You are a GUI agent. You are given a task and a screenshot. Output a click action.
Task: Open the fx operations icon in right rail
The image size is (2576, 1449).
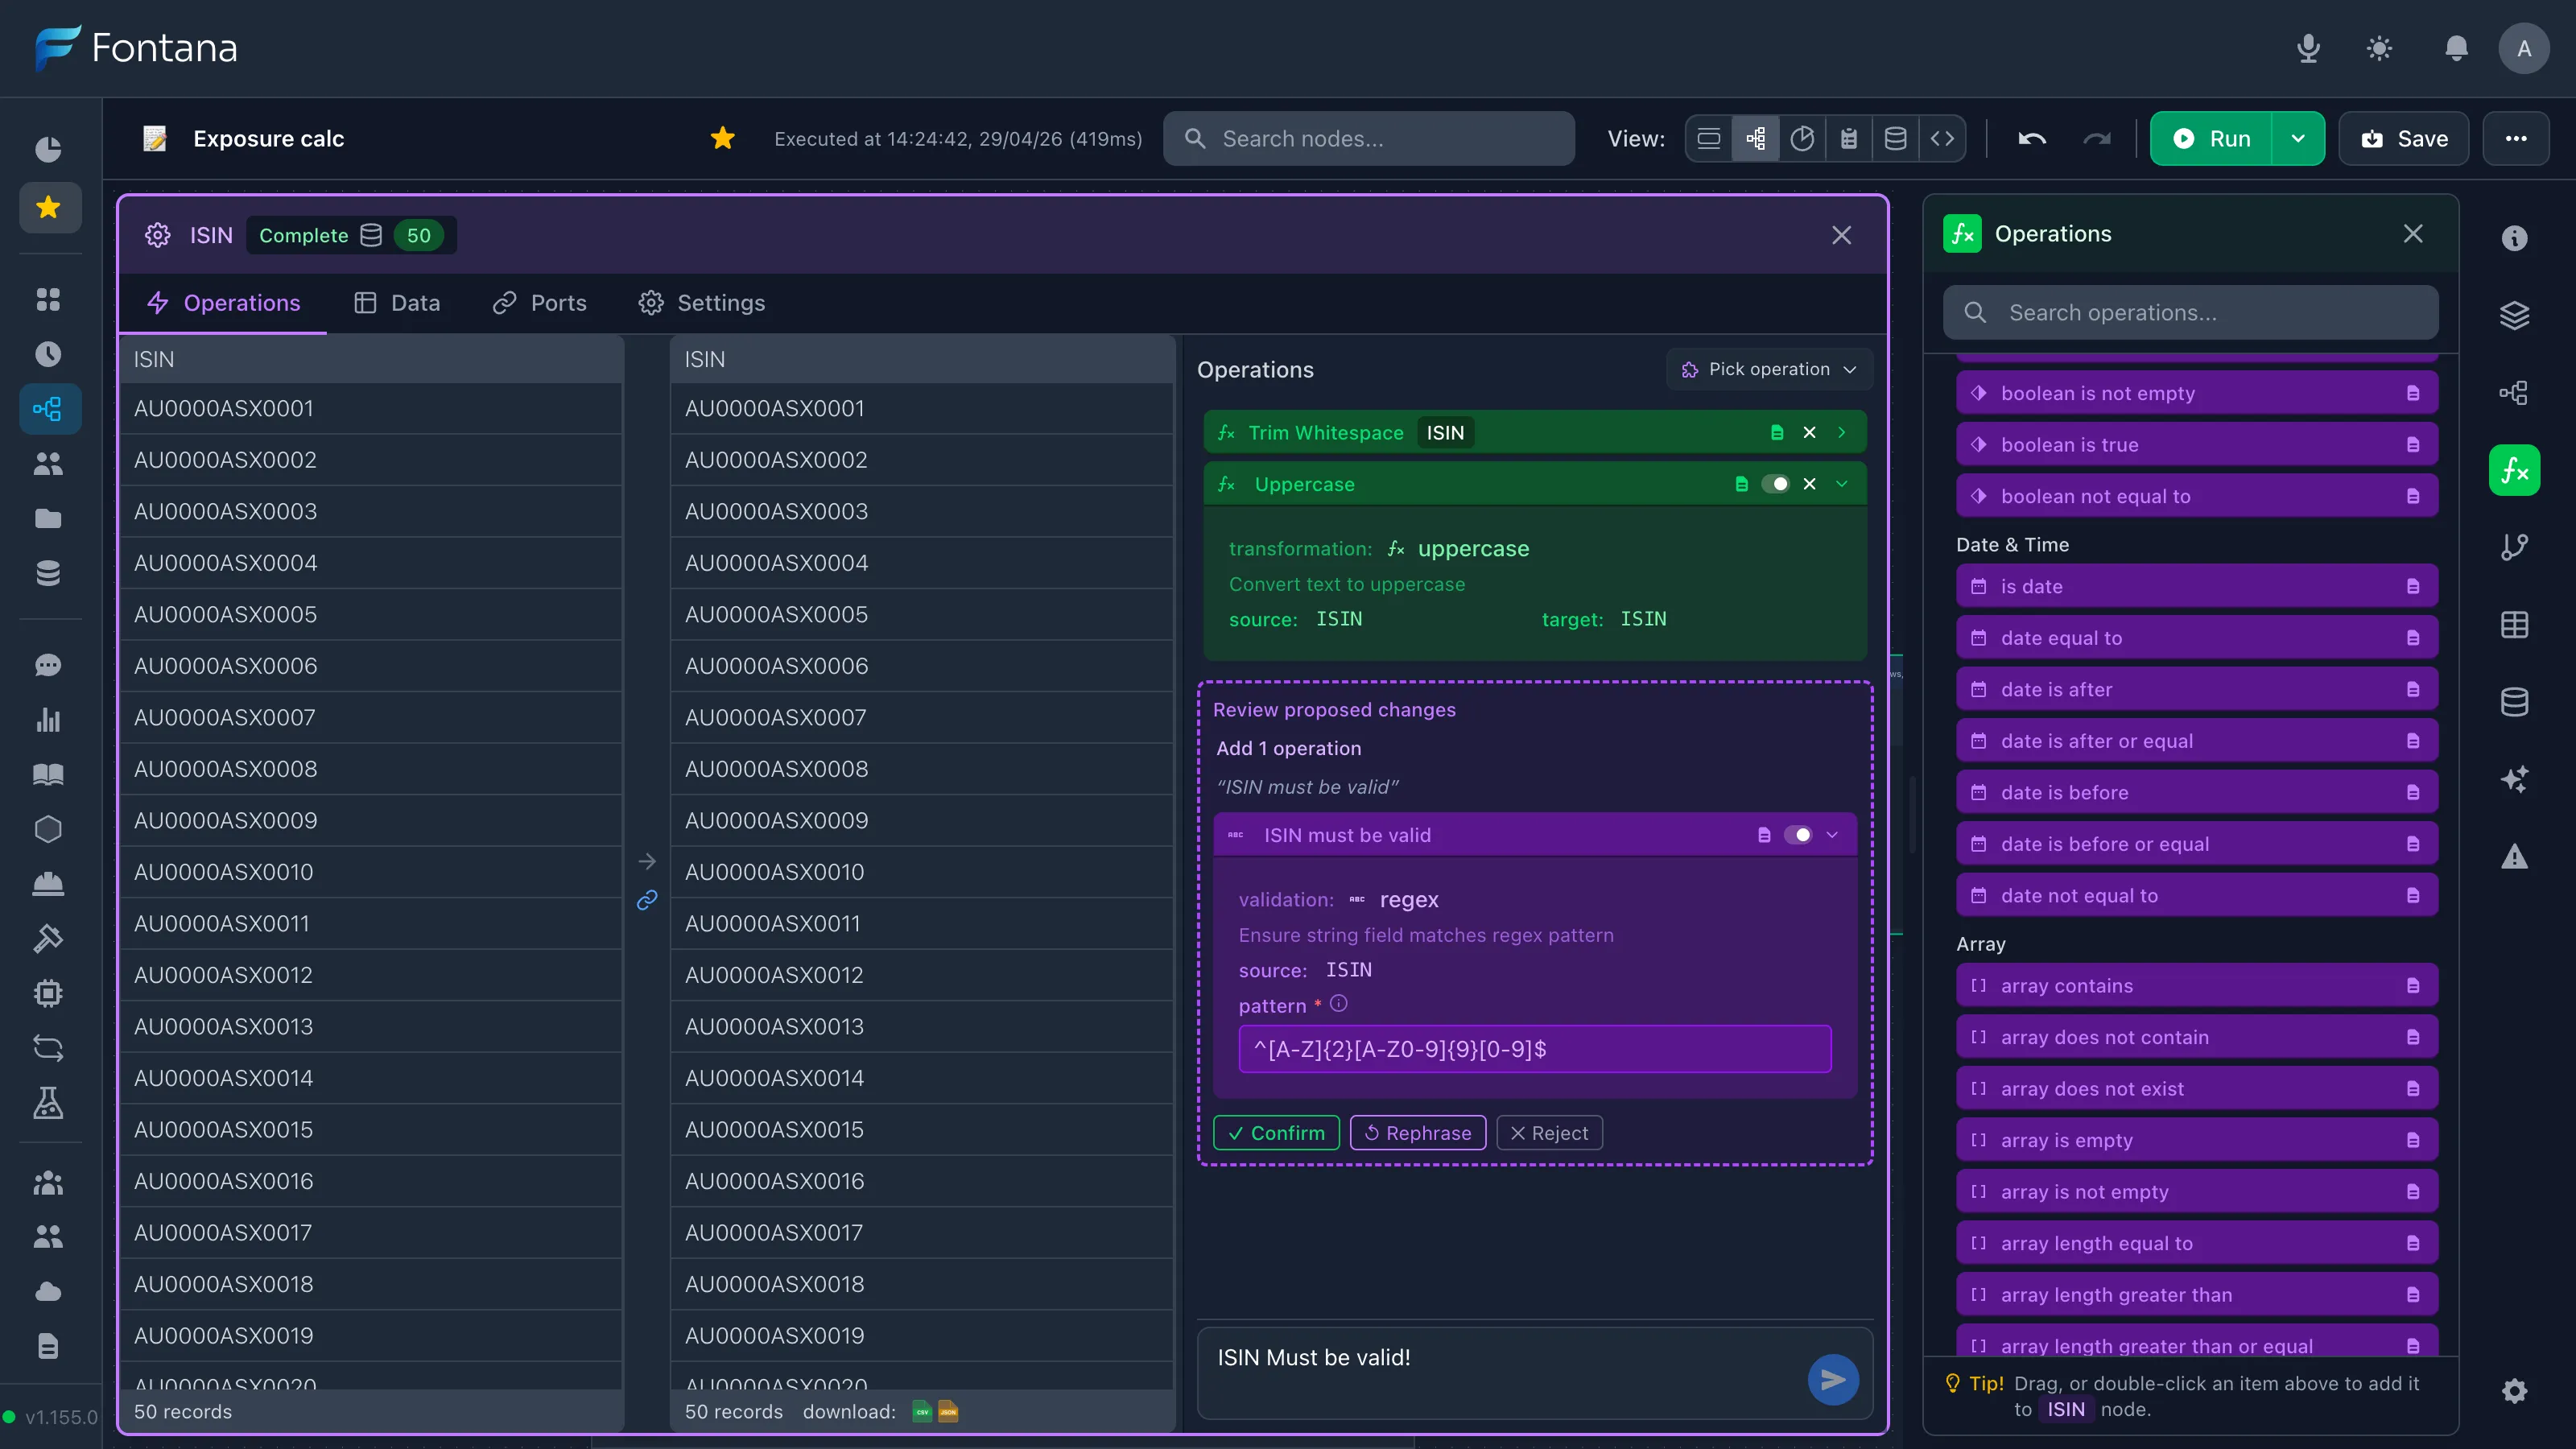2514,470
